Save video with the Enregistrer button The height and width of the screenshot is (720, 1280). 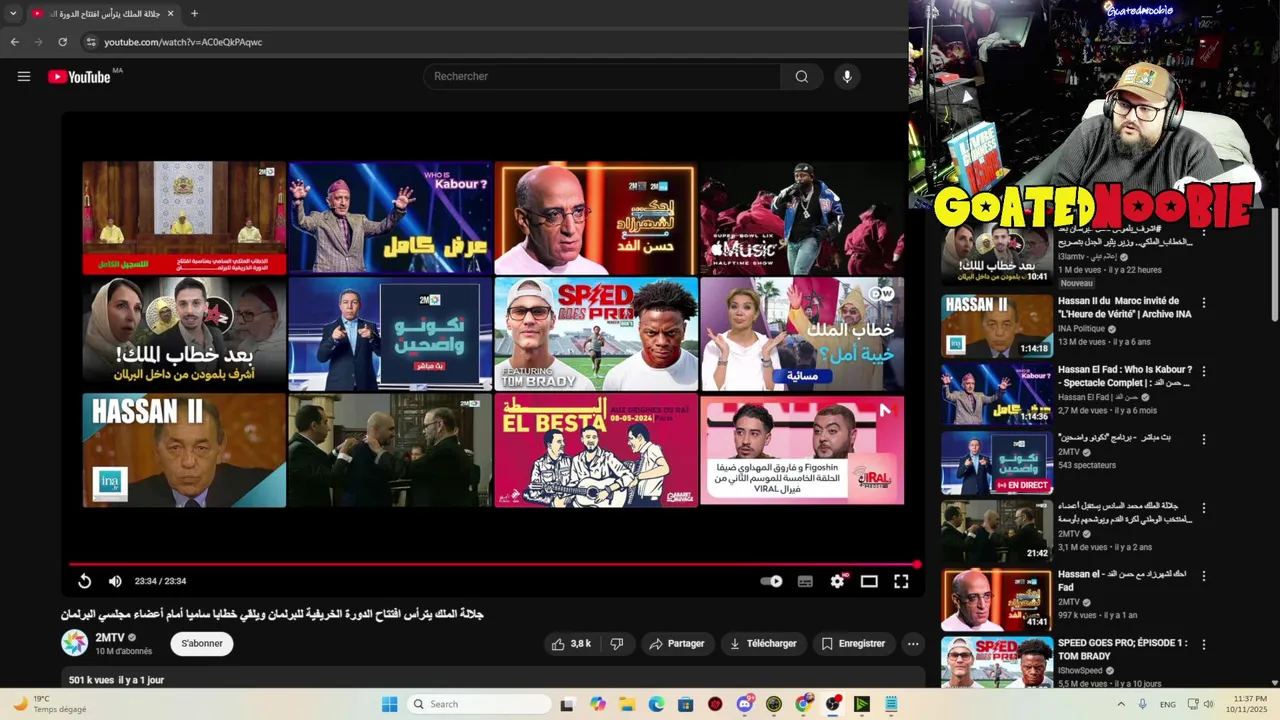853,644
